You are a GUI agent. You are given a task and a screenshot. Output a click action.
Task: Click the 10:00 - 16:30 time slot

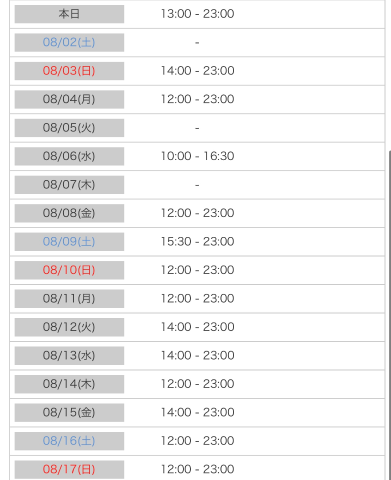pos(197,156)
